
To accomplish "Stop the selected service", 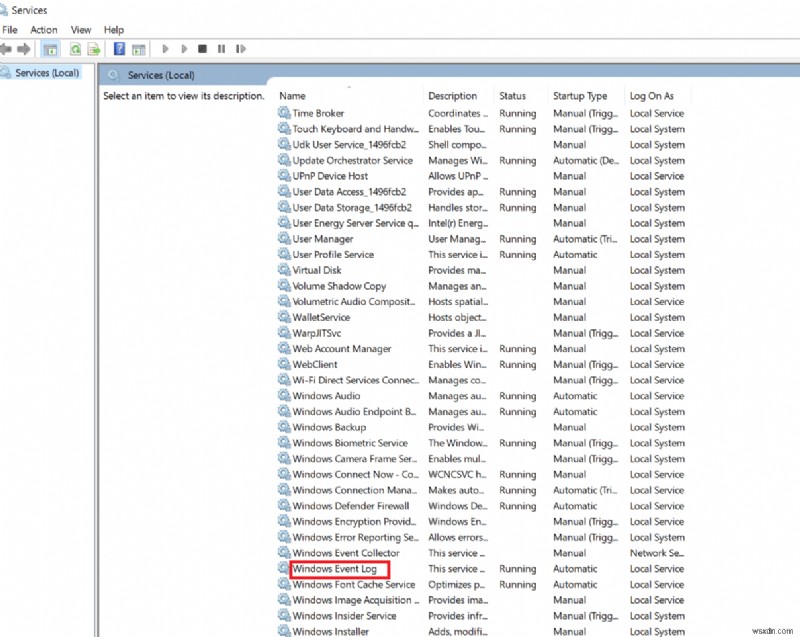I will click(x=203, y=48).
